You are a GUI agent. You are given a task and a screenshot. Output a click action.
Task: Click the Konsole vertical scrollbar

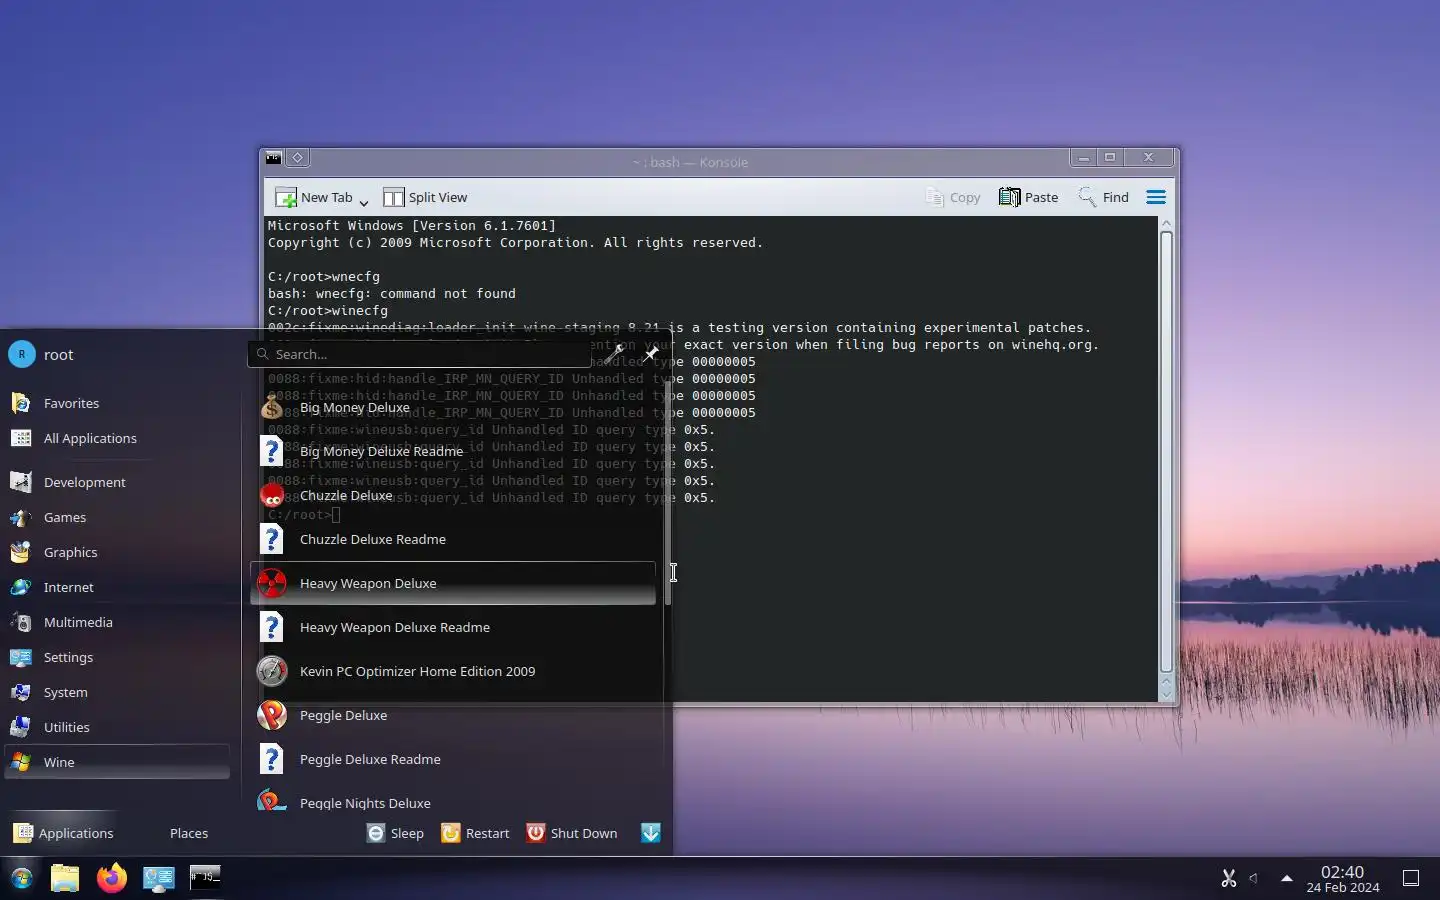click(x=1166, y=452)
